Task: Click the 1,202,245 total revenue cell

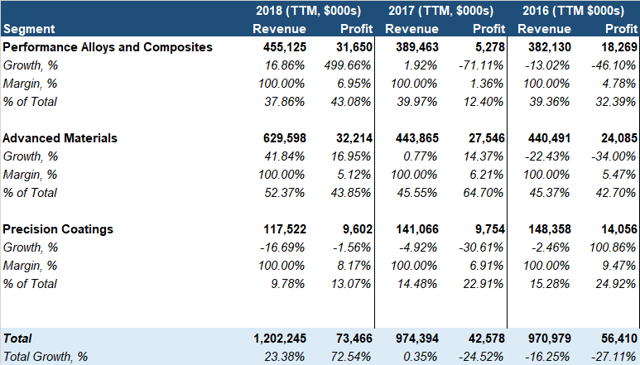Action: (x=280, y=338)
